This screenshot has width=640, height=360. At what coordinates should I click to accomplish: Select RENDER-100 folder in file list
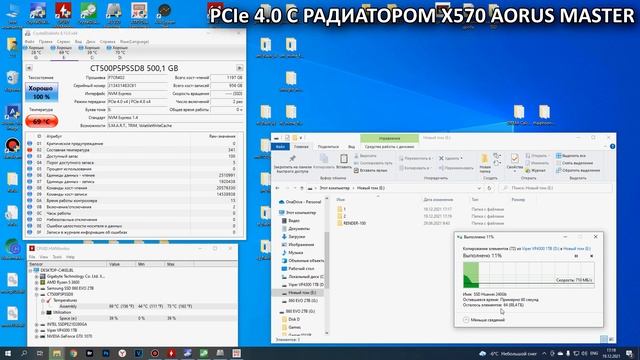click(x=351, y=223)
